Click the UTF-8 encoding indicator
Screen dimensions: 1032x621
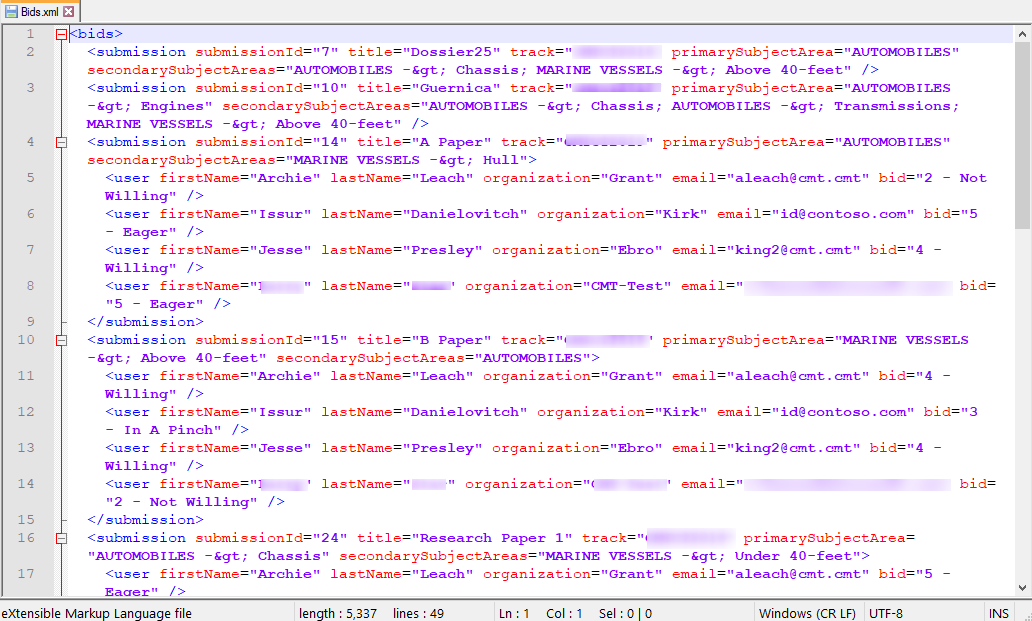pos(886,614)
